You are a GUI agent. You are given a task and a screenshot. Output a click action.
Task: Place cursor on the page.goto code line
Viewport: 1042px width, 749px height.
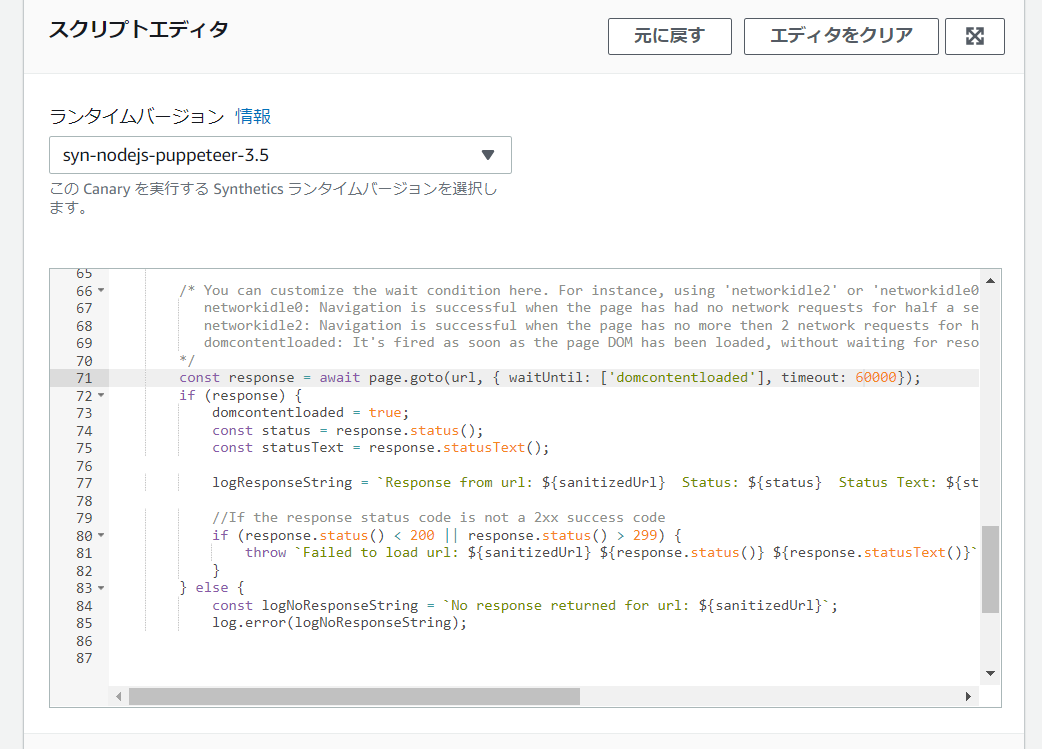(x=548, y=378)
